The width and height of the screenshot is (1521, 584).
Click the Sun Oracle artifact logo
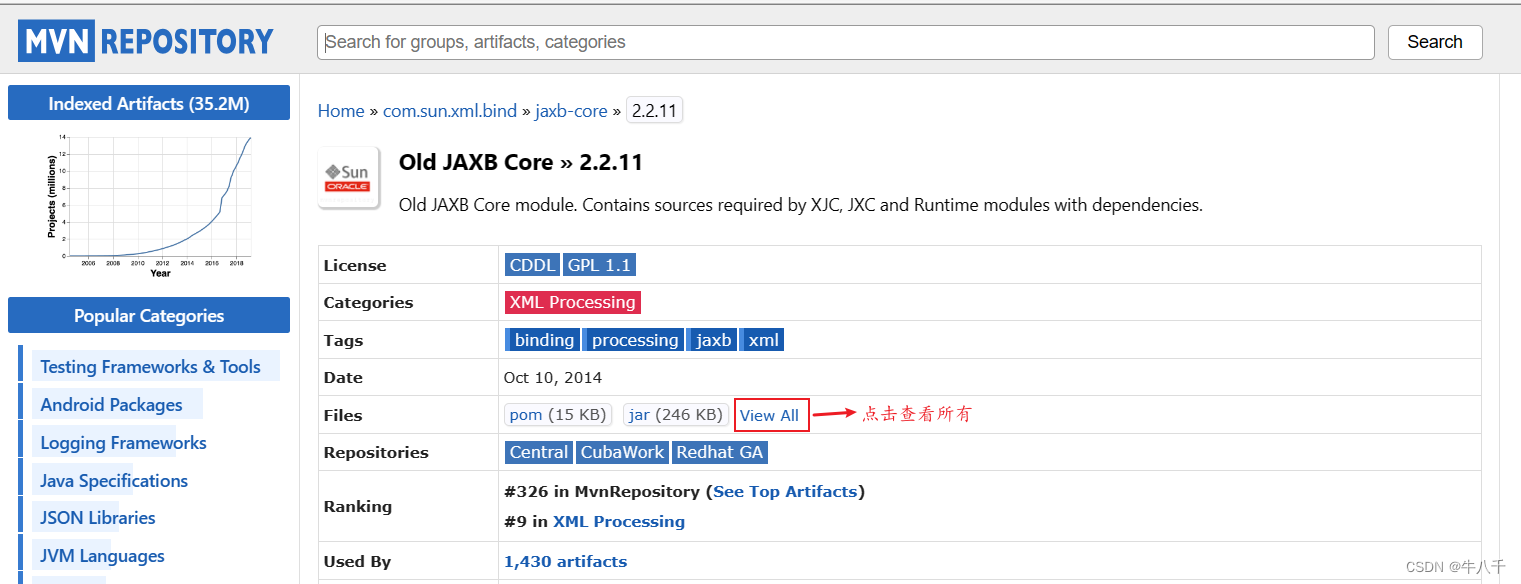[348, 179]
